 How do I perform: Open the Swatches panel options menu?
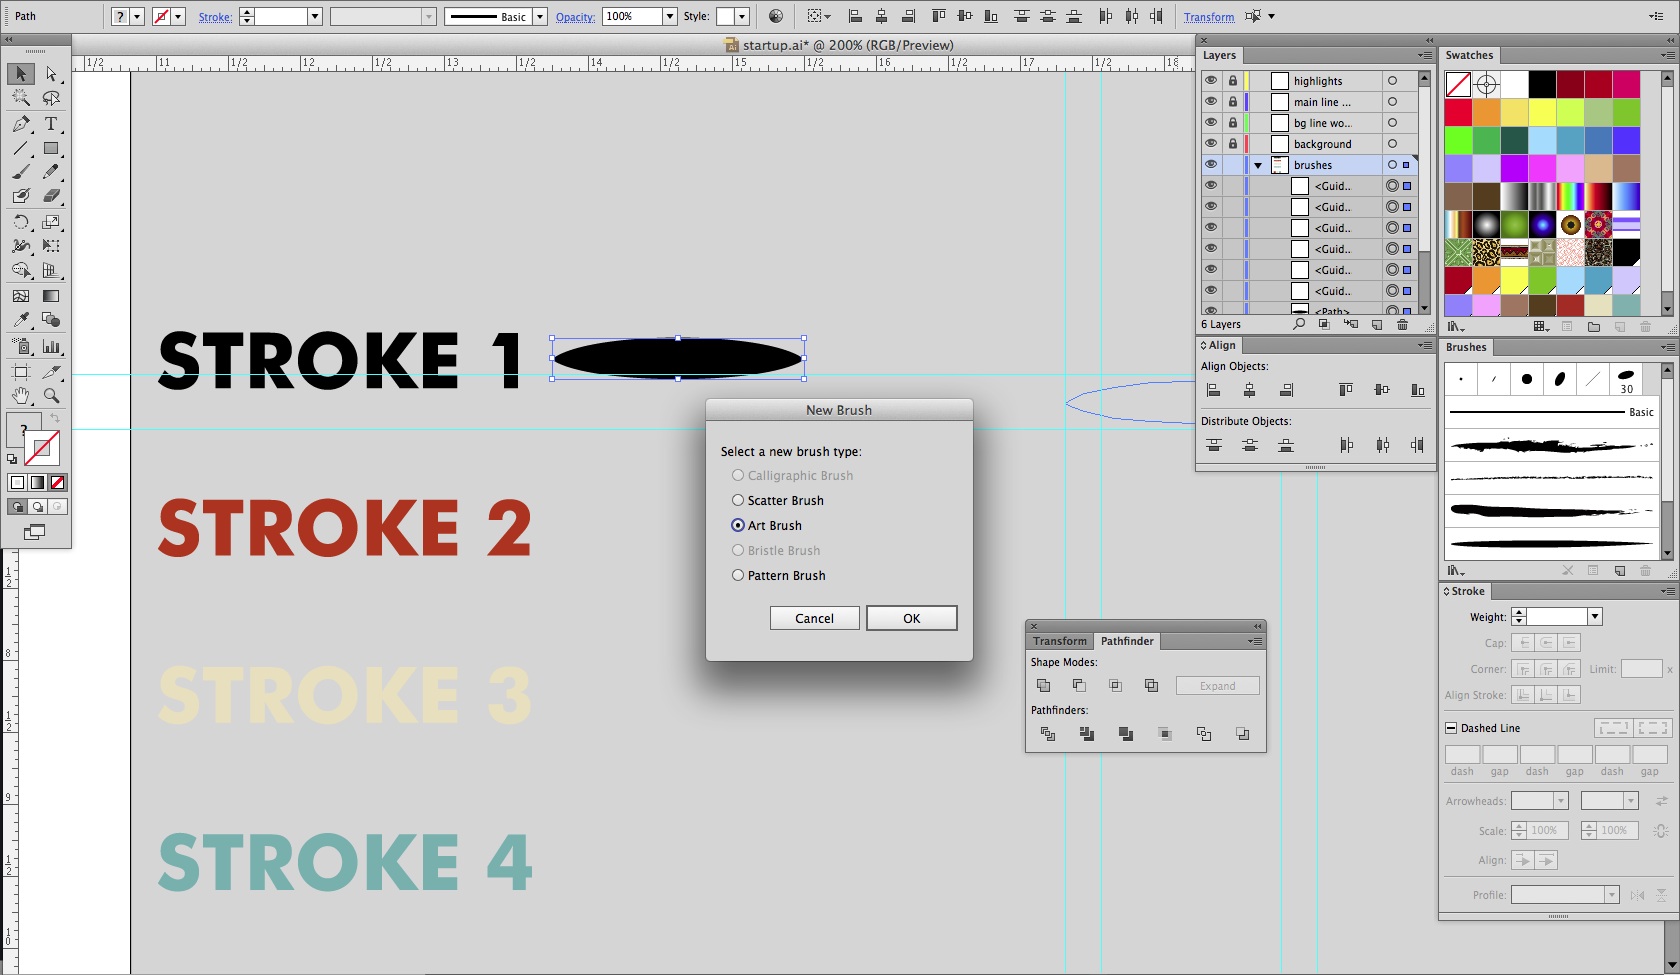click(x=1667, y=55)
